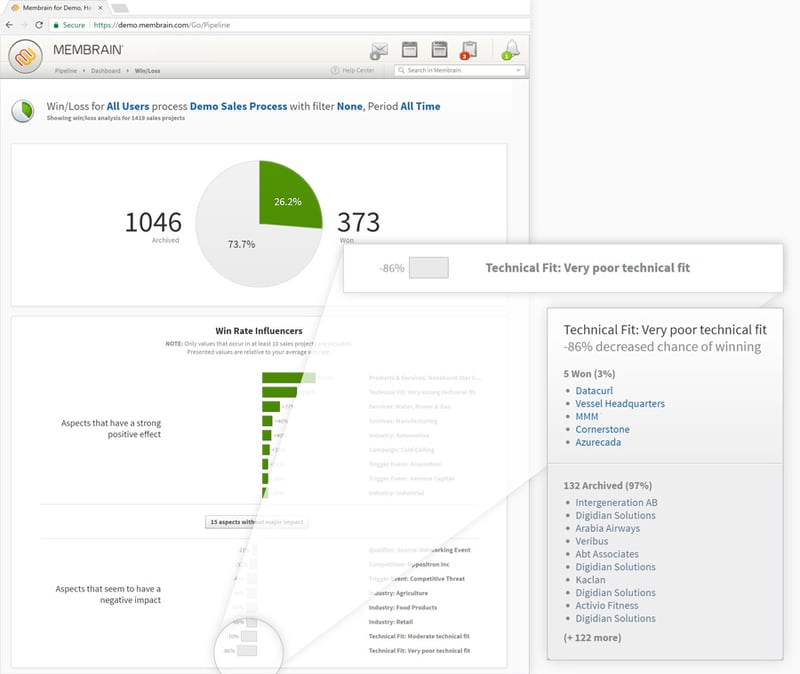Click the top green positive effect bar
Viewport: 800px width, 674px height.
pyautogui.click(x=288, y=378)
